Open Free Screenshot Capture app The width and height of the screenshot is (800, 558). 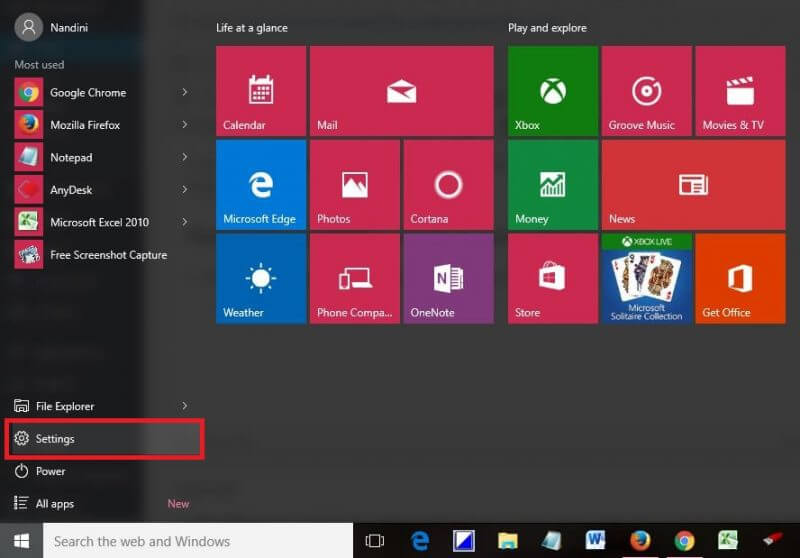coord(102,255)
